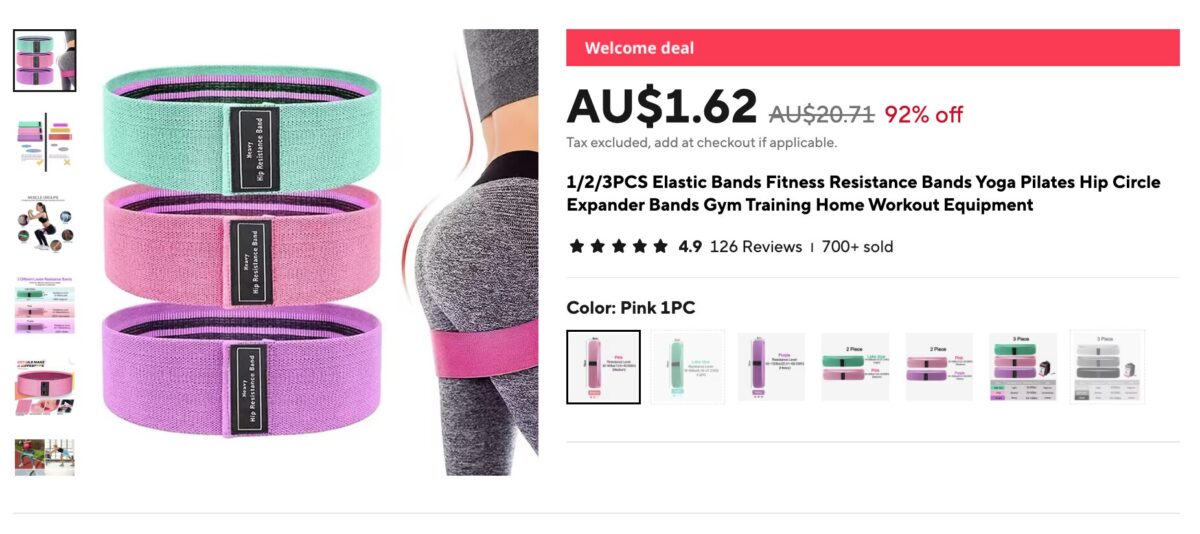Screen dimensions: 1200x534
Task: Click the 4.9 rating score
Action: click(x=690, y=246)
